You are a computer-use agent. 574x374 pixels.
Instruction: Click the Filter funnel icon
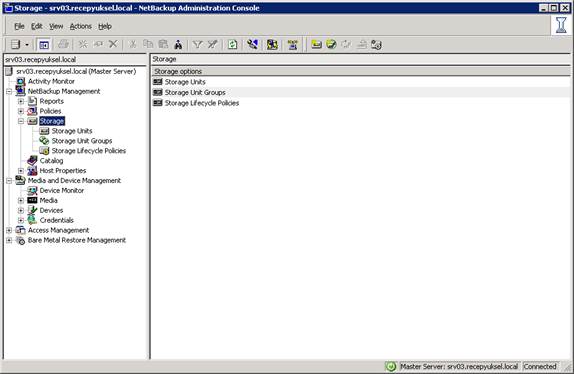tap(197, 45)
